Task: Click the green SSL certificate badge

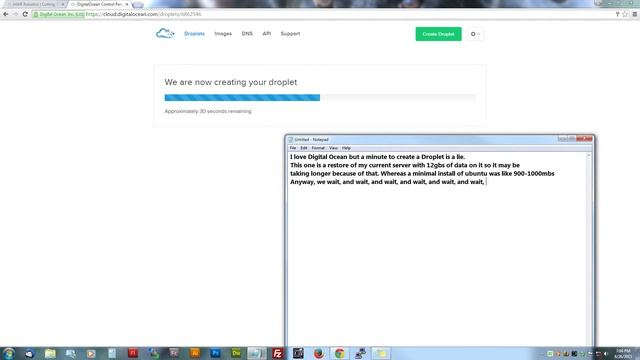Action: point(58,14)
